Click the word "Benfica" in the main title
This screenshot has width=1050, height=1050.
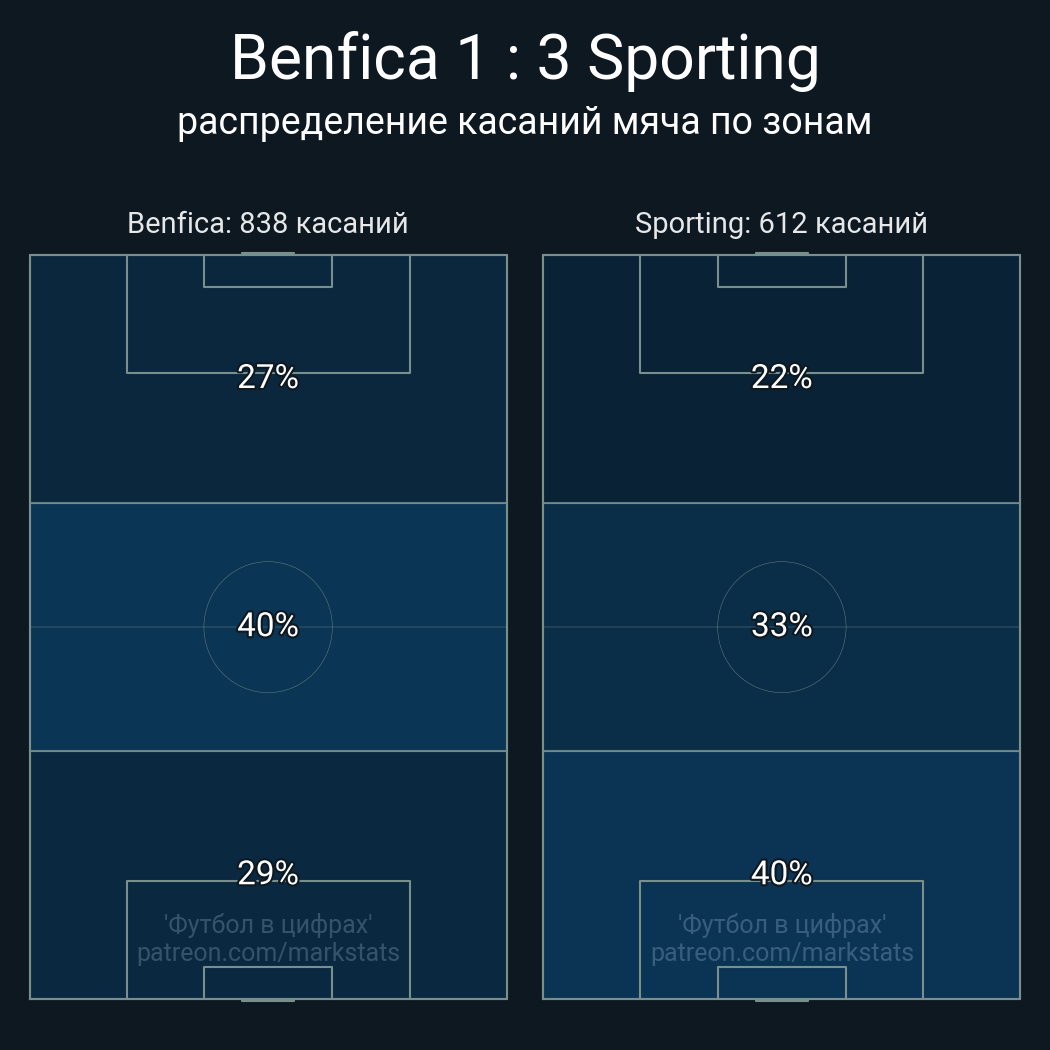coord(334,58)
